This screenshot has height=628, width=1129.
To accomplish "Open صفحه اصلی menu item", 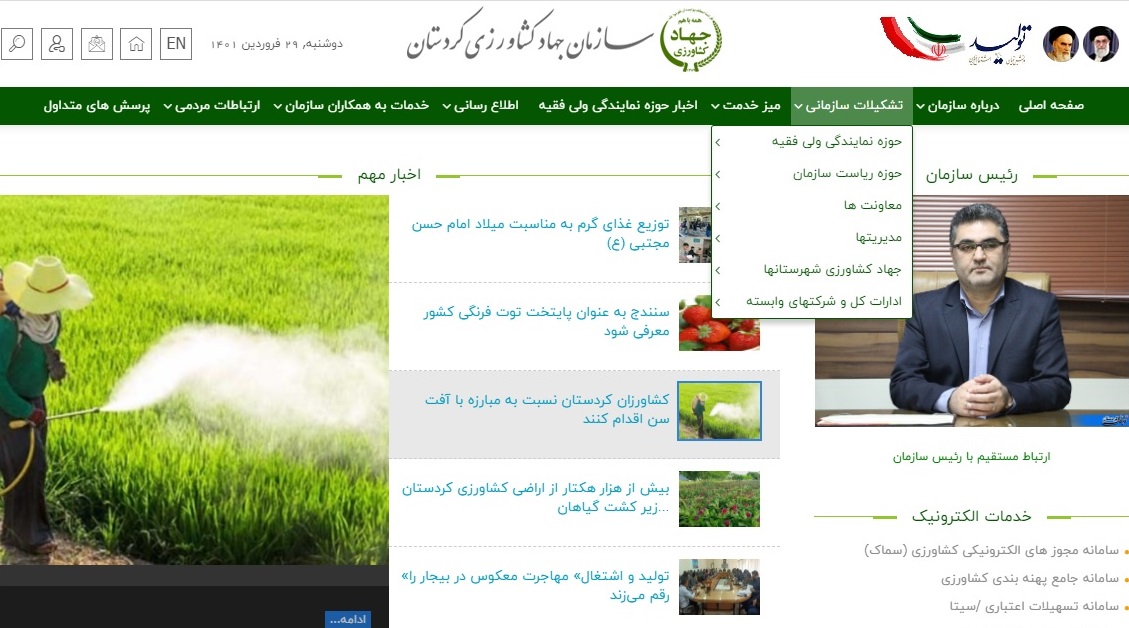I will (x=1051, y=106).
